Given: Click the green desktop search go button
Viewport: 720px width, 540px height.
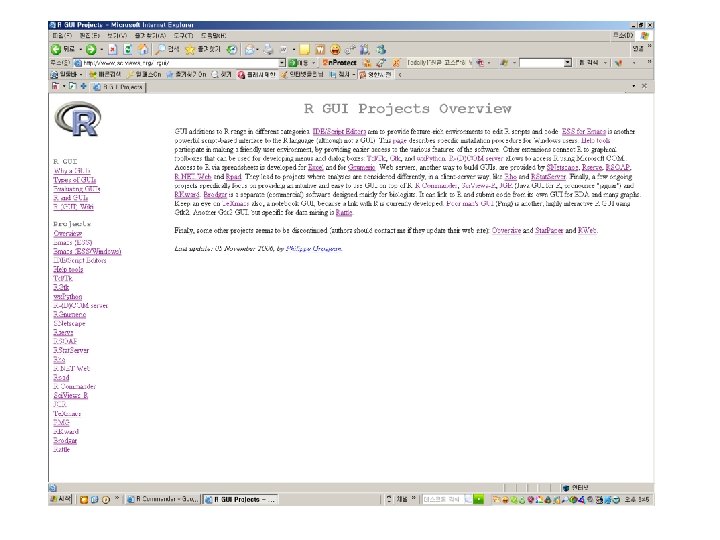Looking at the screenshot, I should click(x=478, y=499).
